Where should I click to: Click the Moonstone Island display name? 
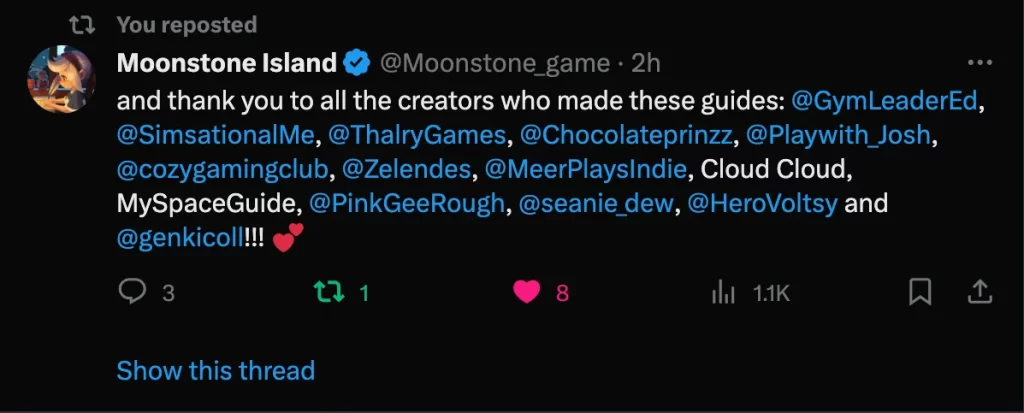tap(227, 63)
